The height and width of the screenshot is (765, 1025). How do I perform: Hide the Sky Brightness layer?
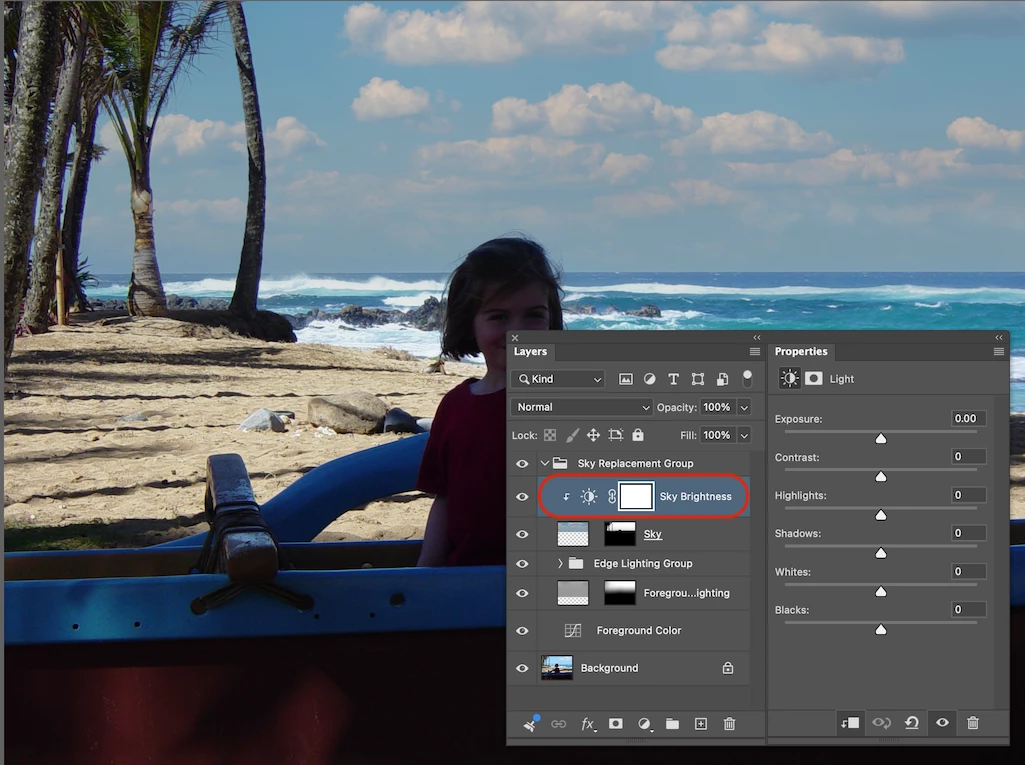[522, 497]
